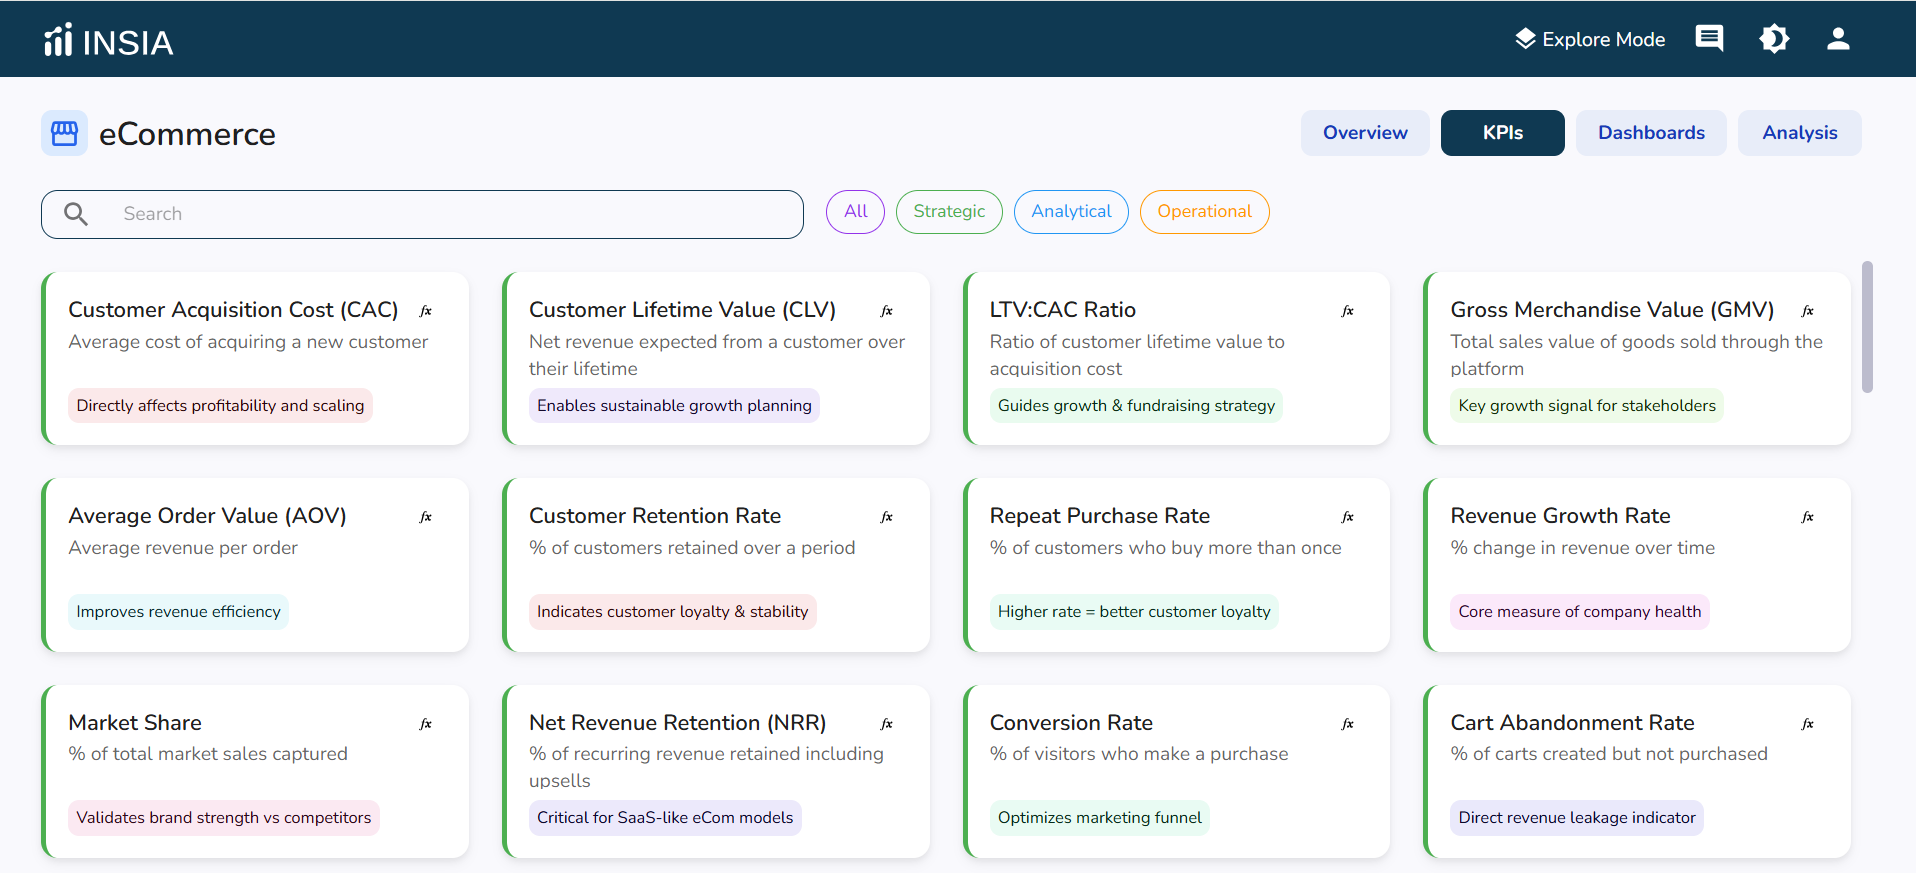The width and height of the screenshot is (1916, 873).
Task: Open Average Order Value (AOV) card title
Action: point(207,516)
